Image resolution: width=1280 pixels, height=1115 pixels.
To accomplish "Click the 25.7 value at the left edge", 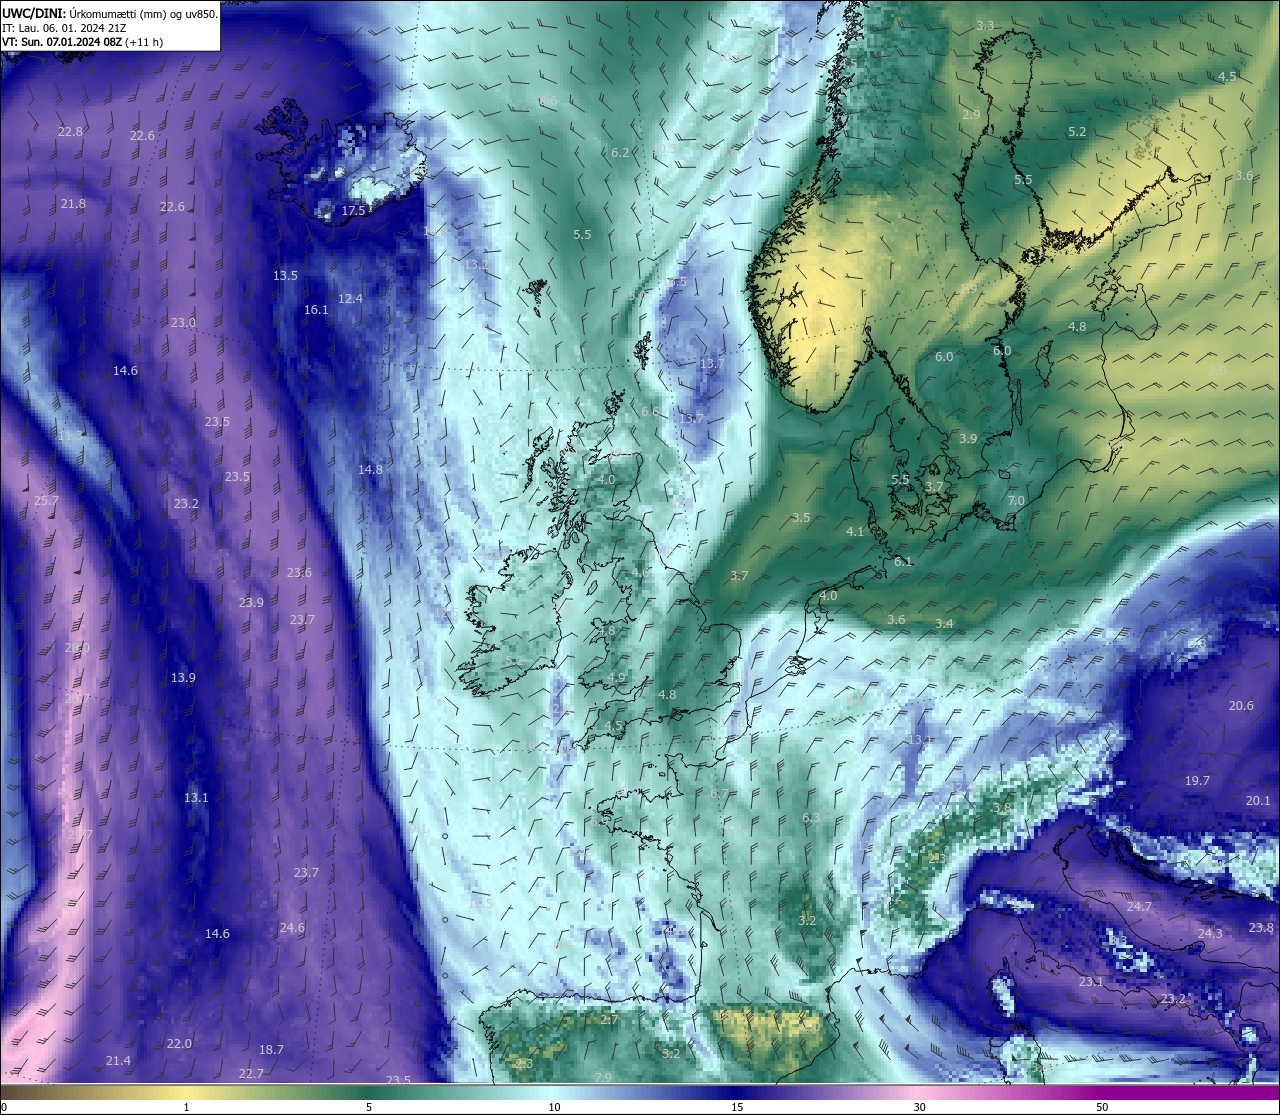I will pos(46,500).
